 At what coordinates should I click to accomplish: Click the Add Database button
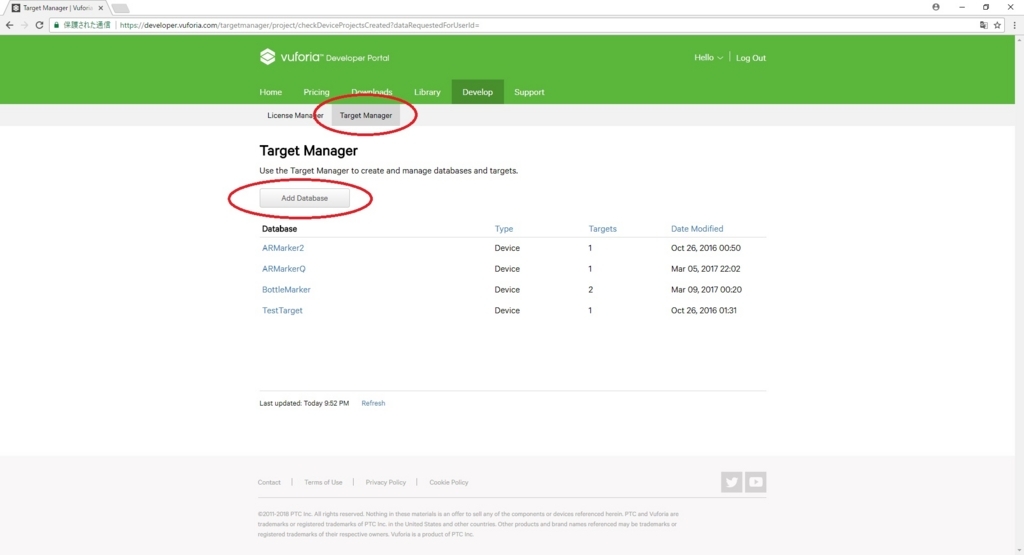pos(304,198)
